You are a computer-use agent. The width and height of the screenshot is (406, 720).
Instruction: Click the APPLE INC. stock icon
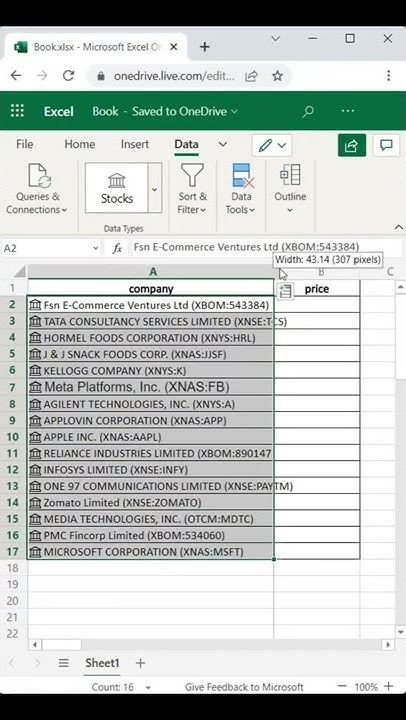(35, 437)
